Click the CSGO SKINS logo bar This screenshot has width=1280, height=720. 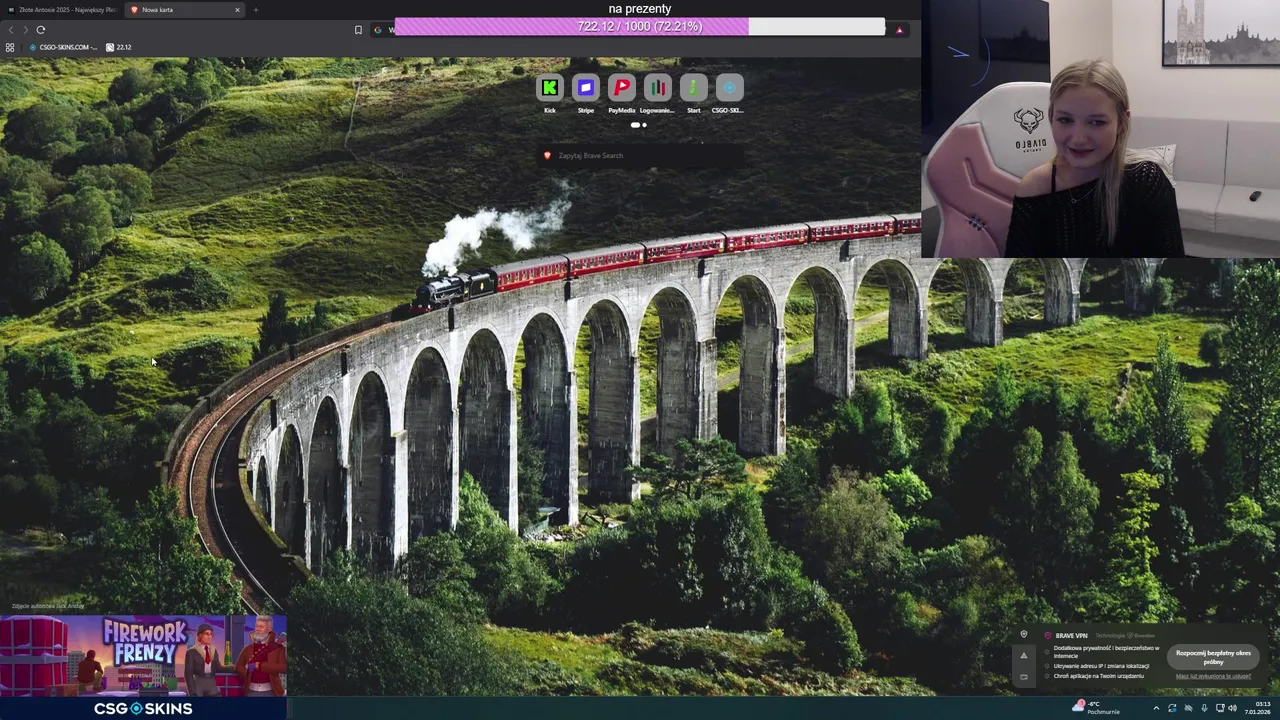[143, 708]
